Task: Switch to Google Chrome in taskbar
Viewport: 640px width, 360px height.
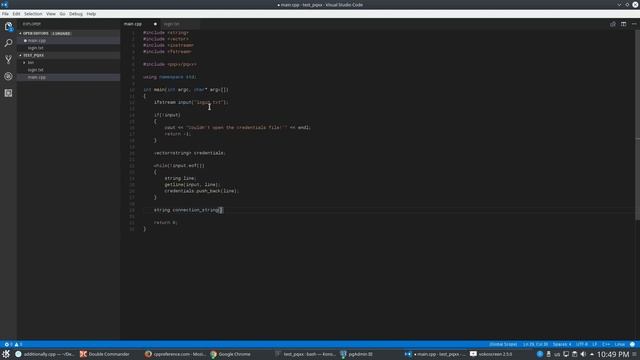Action: tap(231, 354)
